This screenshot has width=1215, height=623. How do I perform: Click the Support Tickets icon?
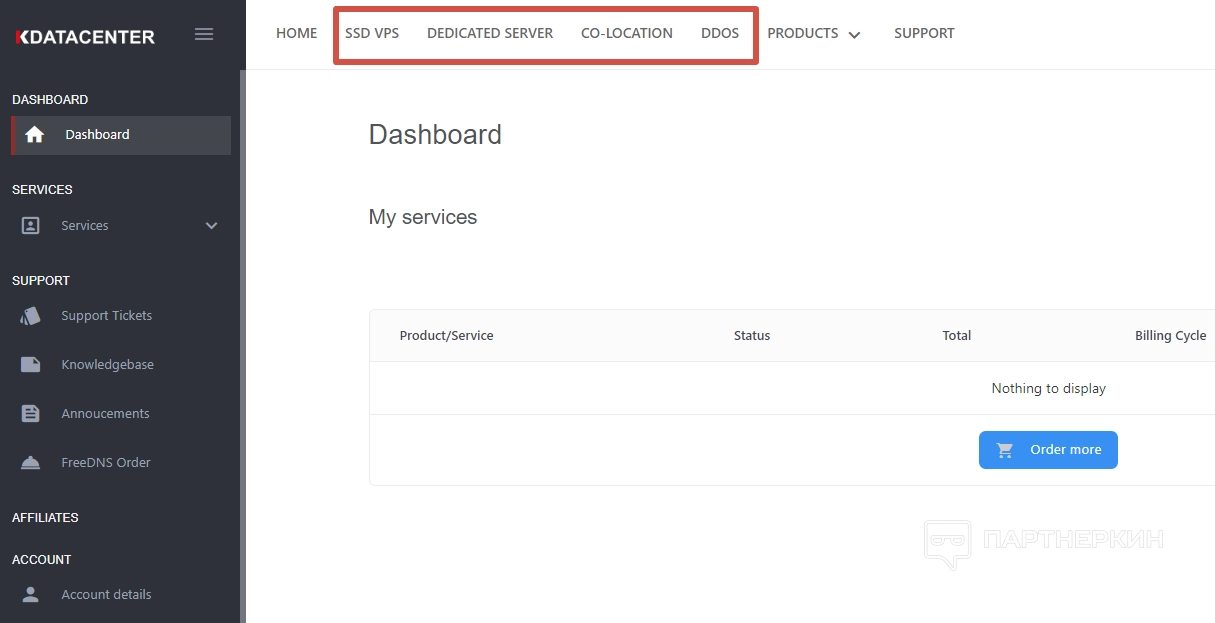[31, 316]
